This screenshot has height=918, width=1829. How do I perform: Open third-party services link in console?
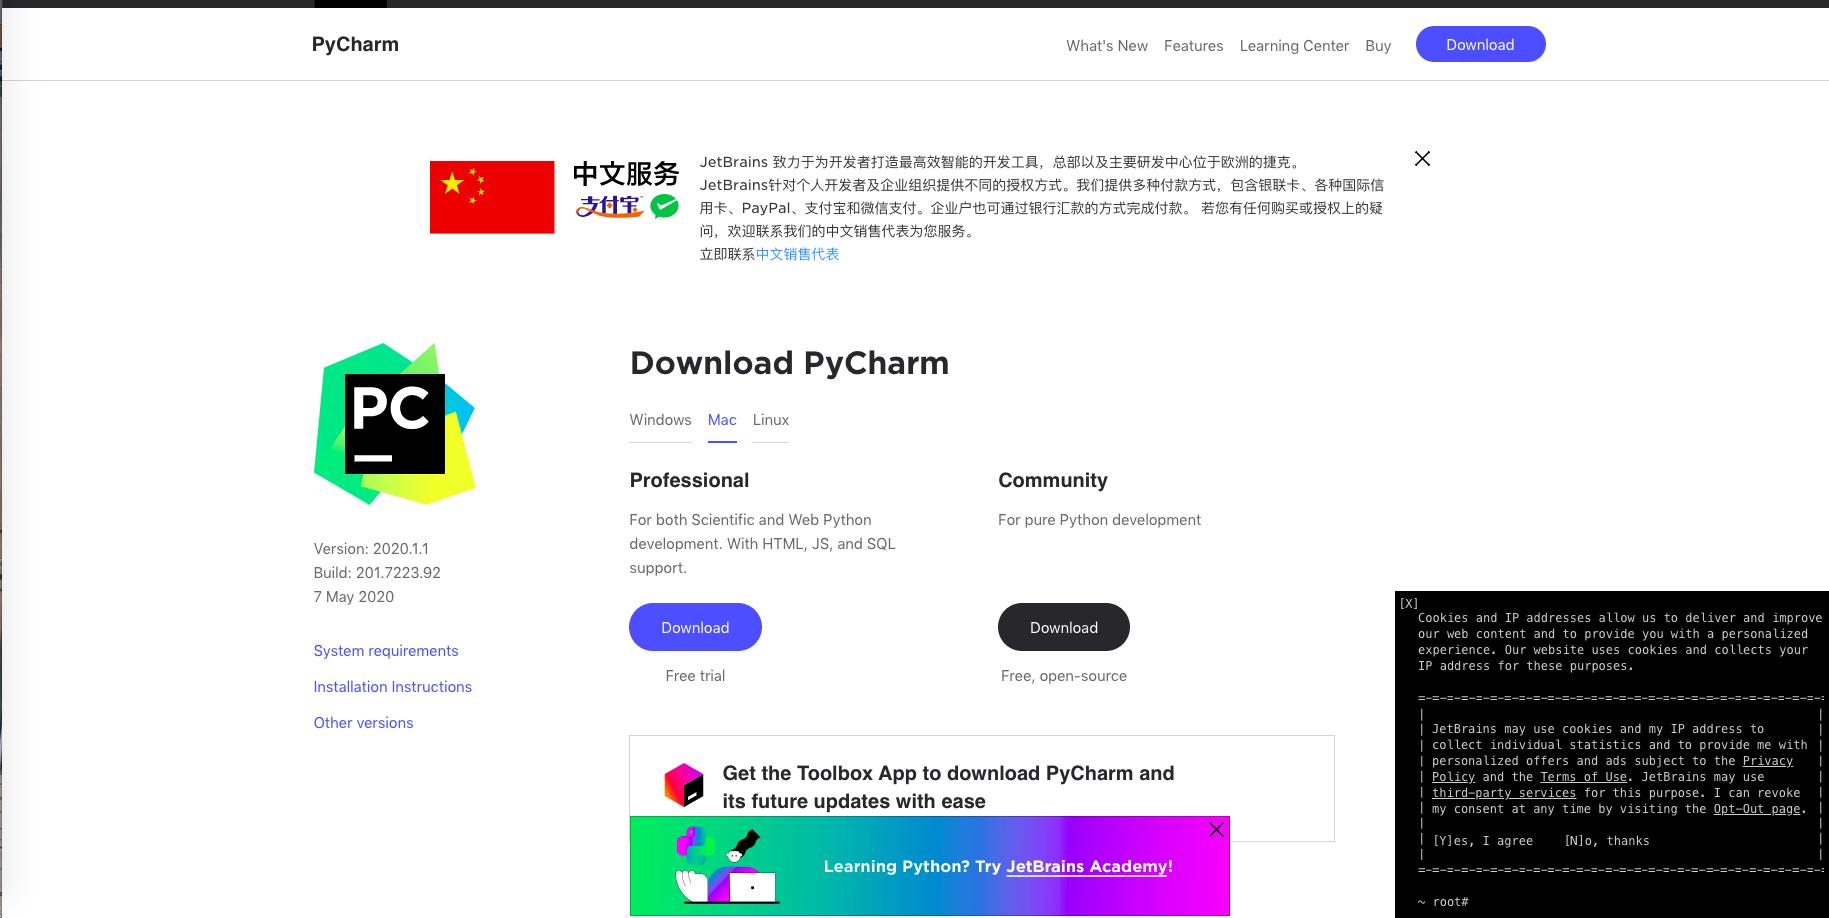[x=1504, y=793]
